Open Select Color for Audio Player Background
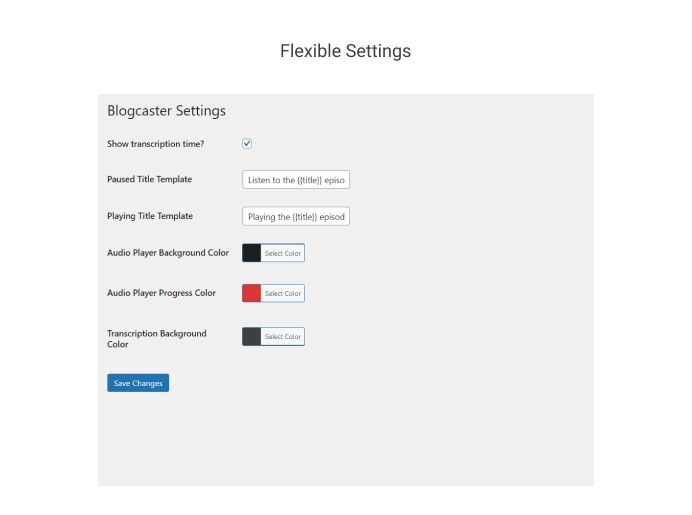The width and height of the screenshot is (692, 515). (282, 253)
